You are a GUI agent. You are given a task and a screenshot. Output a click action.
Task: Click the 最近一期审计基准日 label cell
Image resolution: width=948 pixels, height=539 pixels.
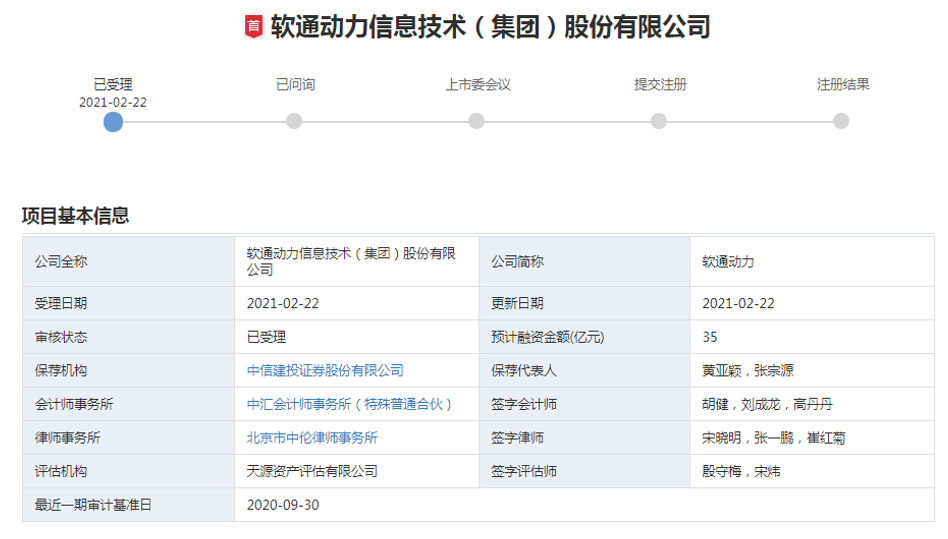129,505
